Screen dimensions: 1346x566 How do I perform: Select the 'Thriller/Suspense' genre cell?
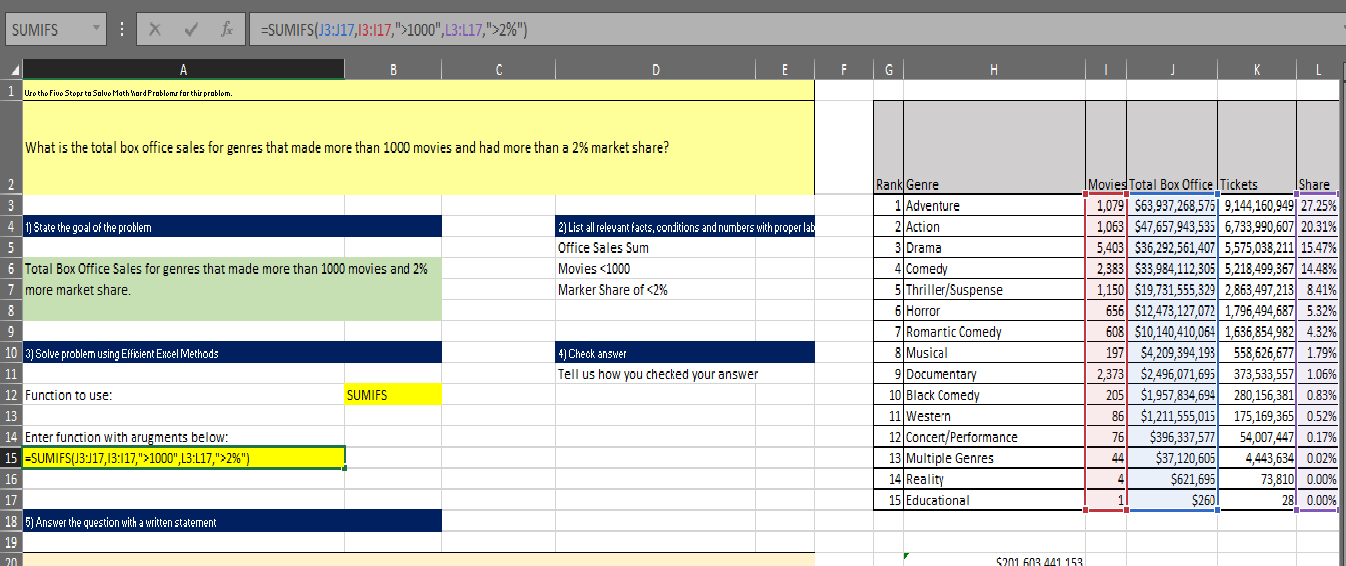click(x=994, y=290)
